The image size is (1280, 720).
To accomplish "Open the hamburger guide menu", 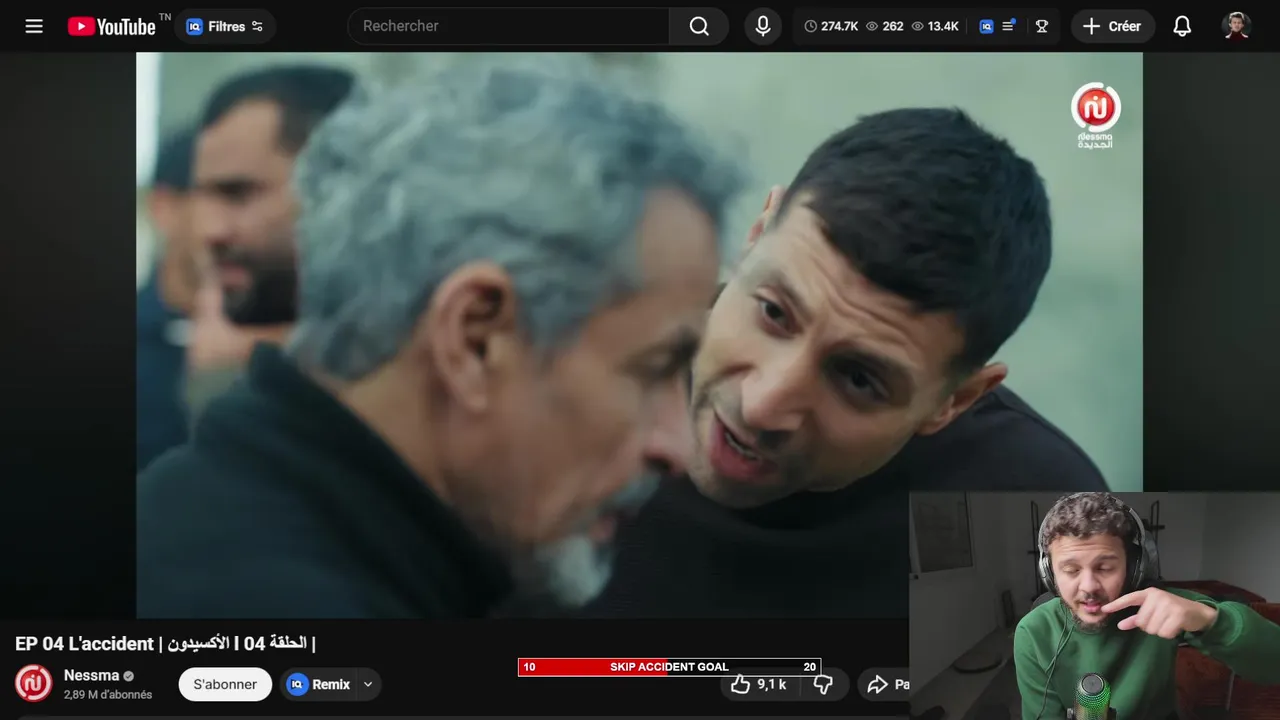I will click(x=34, y=26).
